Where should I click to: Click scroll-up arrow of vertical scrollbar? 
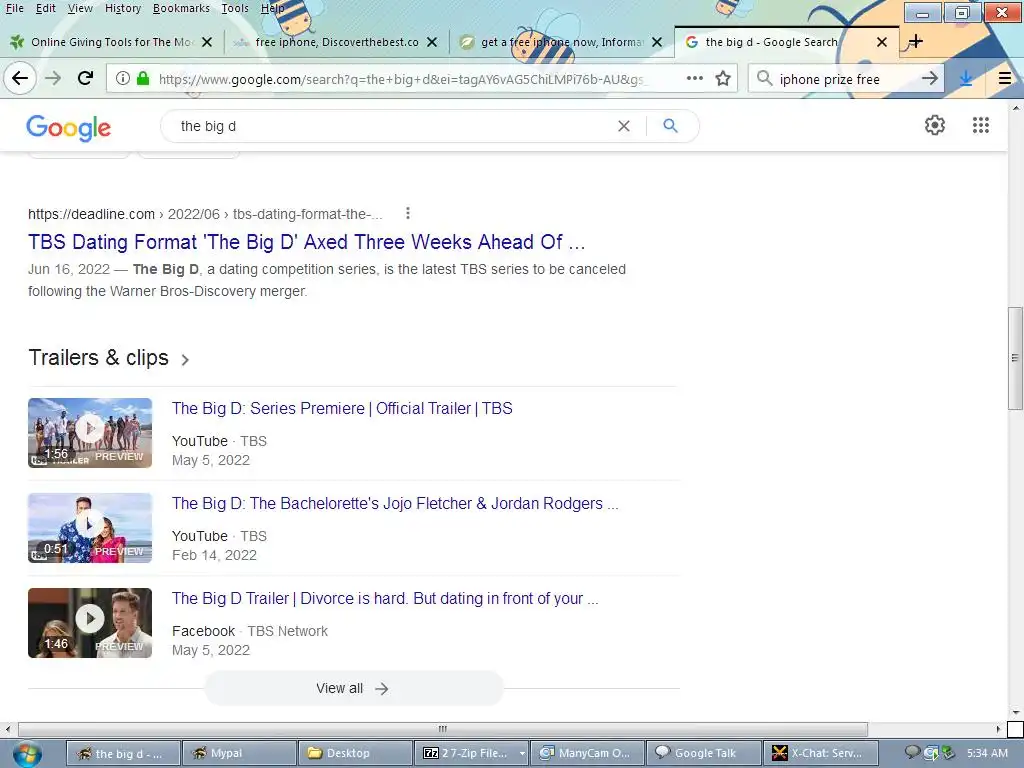[x=1015, y=107]
